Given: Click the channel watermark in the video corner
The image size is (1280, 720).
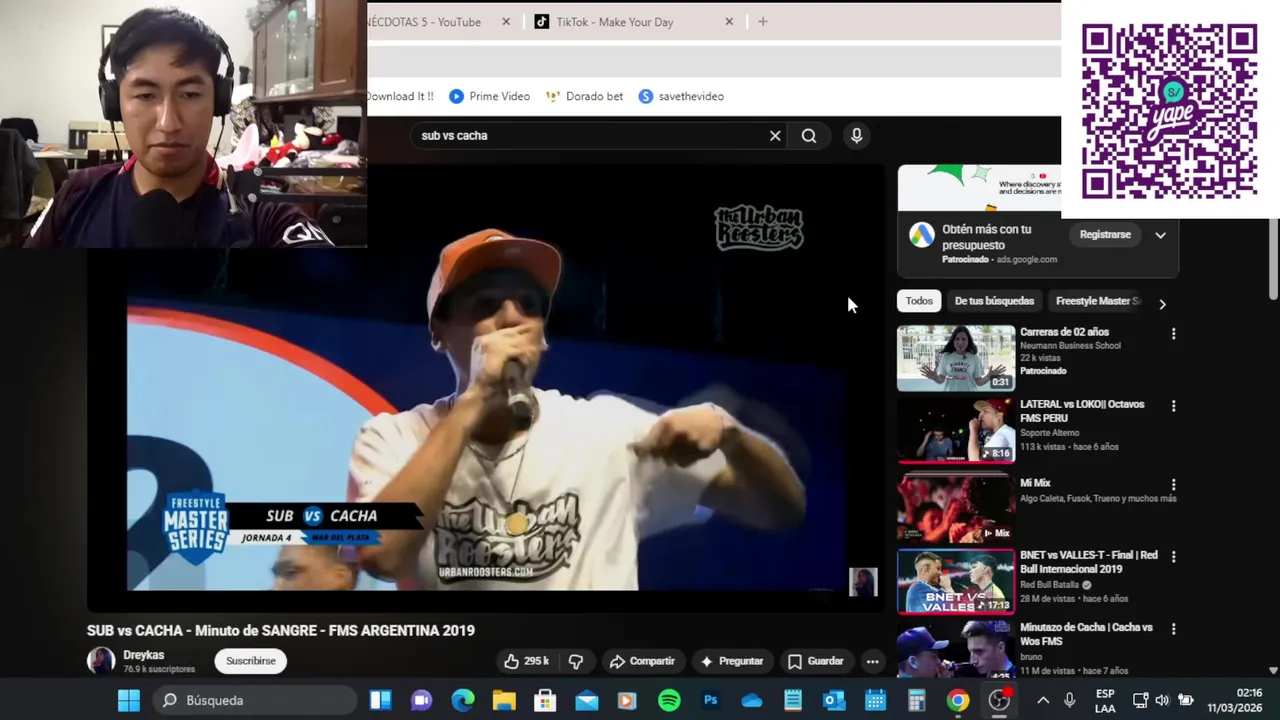Looking at the screenshot, I should (x=863, y=582).
